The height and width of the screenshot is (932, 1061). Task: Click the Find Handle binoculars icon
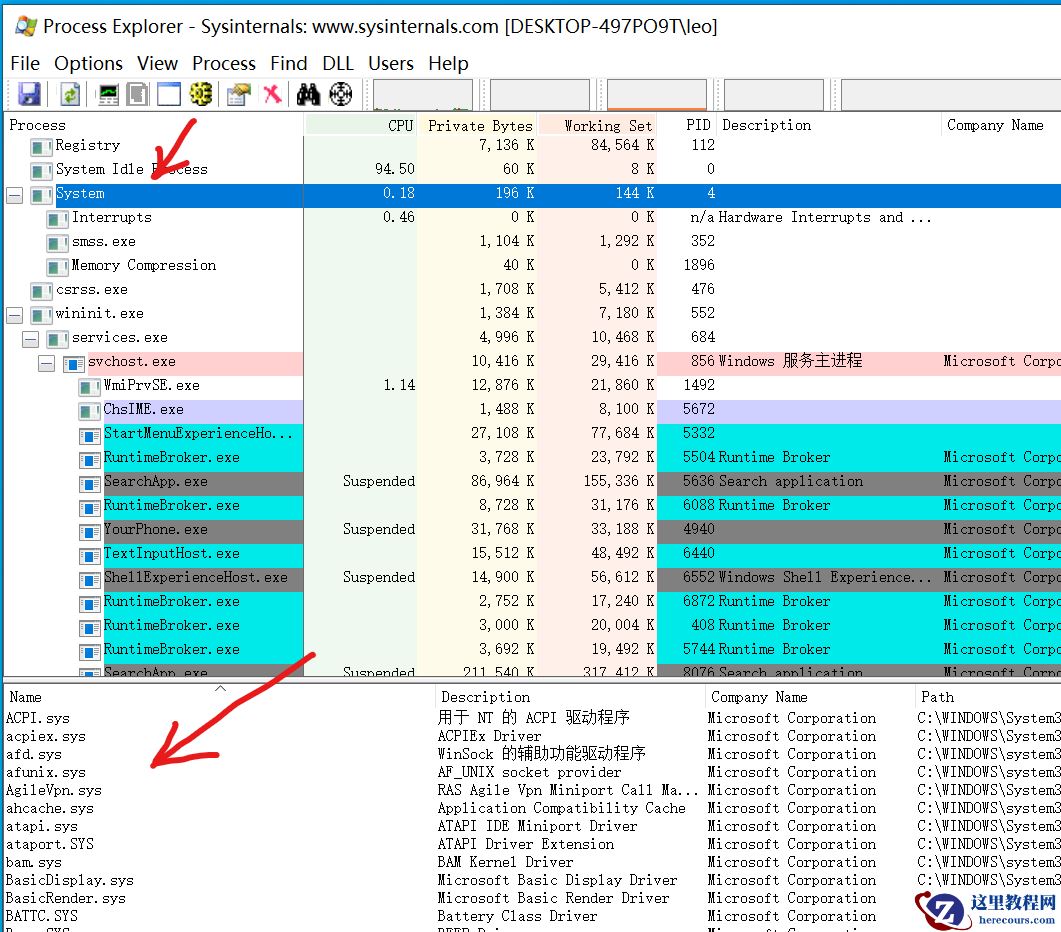(x=310, y=94)
